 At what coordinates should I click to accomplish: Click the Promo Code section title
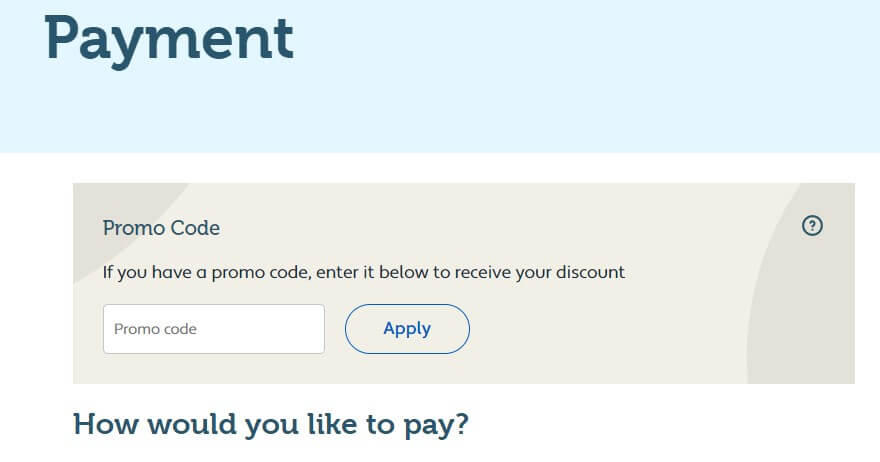(x=161, y=228)
